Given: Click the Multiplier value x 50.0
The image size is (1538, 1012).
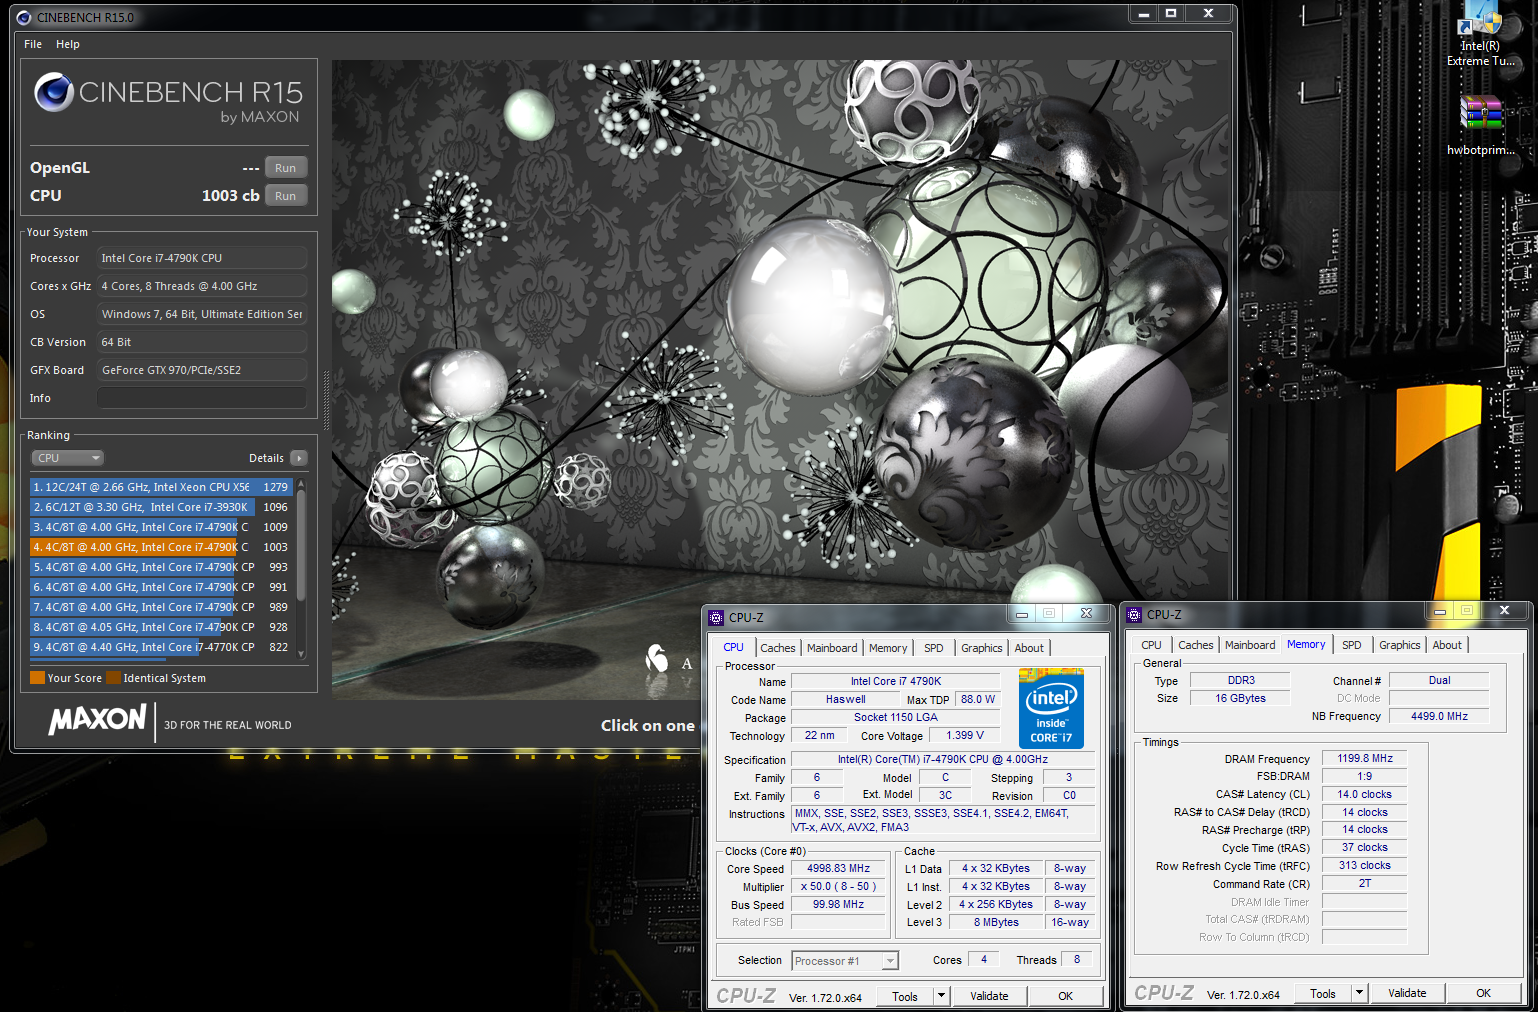Looking at the screenshot, I should click(x=838, y=887).
